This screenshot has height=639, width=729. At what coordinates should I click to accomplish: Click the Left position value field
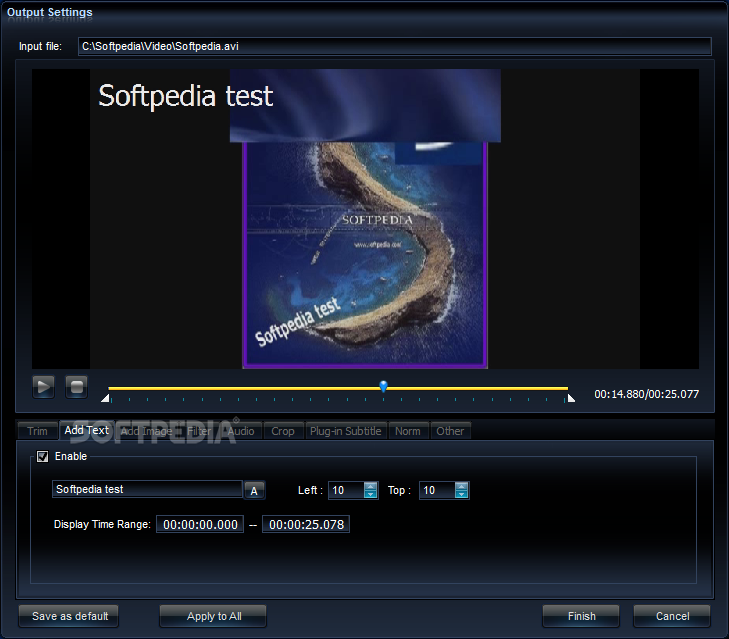[x=347, y=490]
